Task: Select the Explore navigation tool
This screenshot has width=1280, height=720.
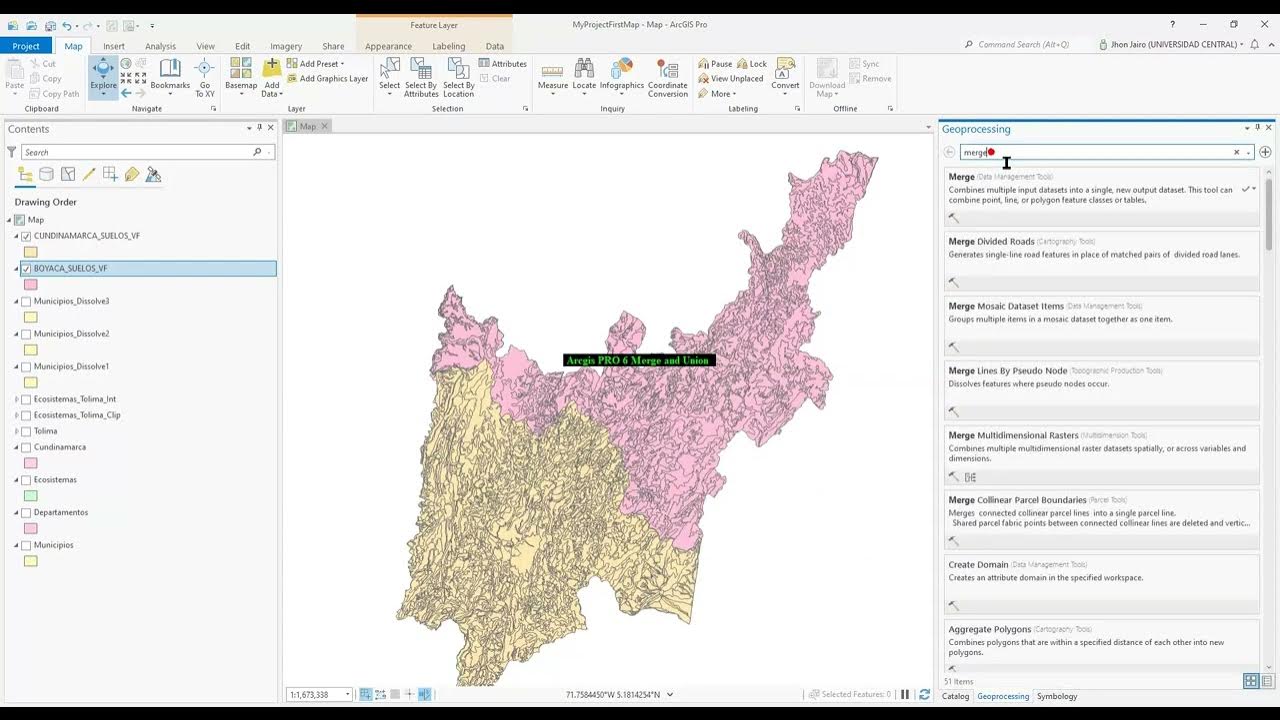Action: pos(103,76)
